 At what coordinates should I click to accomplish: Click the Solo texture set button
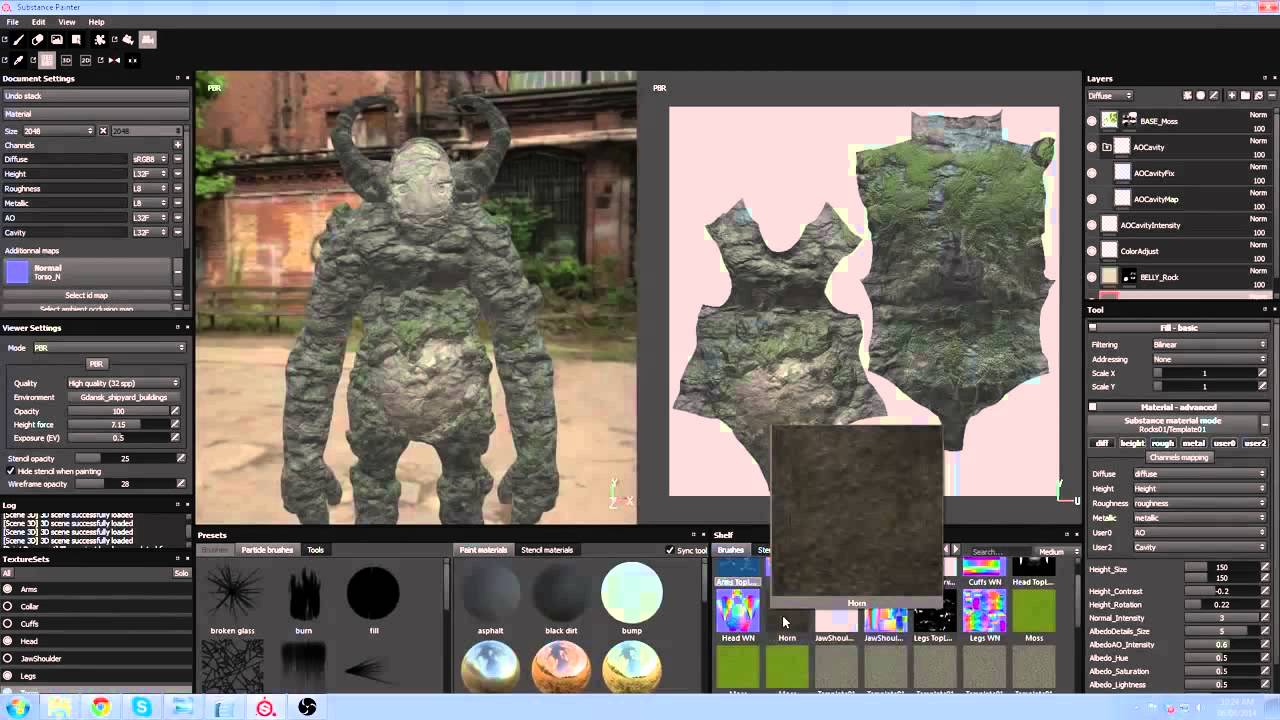click(x=181, y=573)
